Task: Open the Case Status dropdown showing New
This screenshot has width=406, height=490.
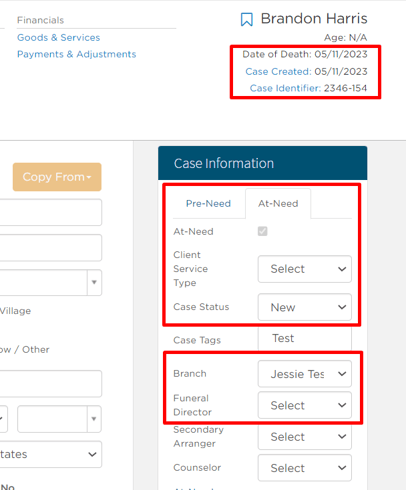Action: 305,307
